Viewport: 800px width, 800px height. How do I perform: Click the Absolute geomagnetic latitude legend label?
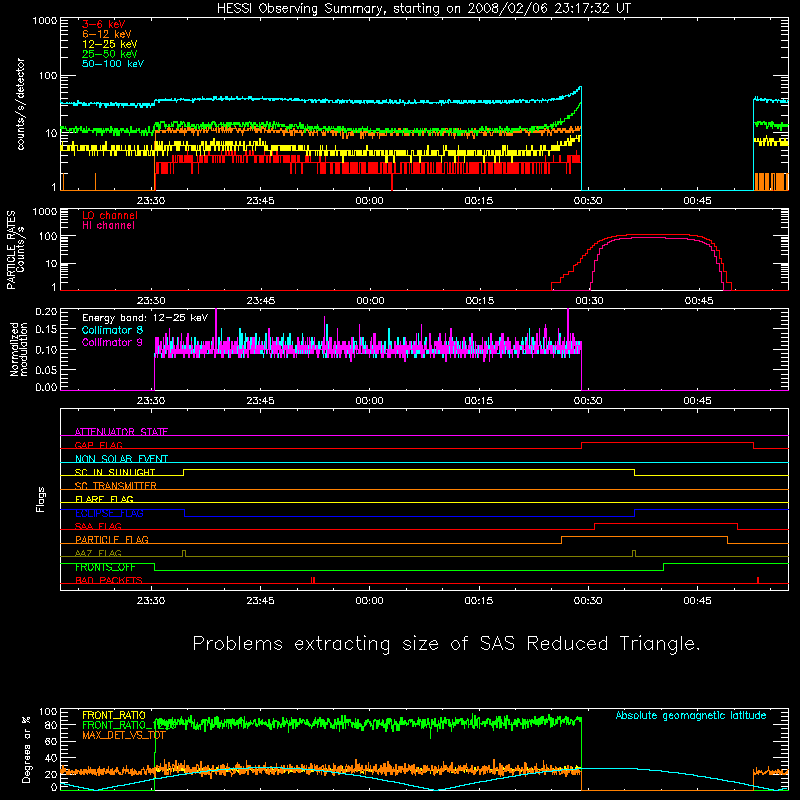(691, 715)
